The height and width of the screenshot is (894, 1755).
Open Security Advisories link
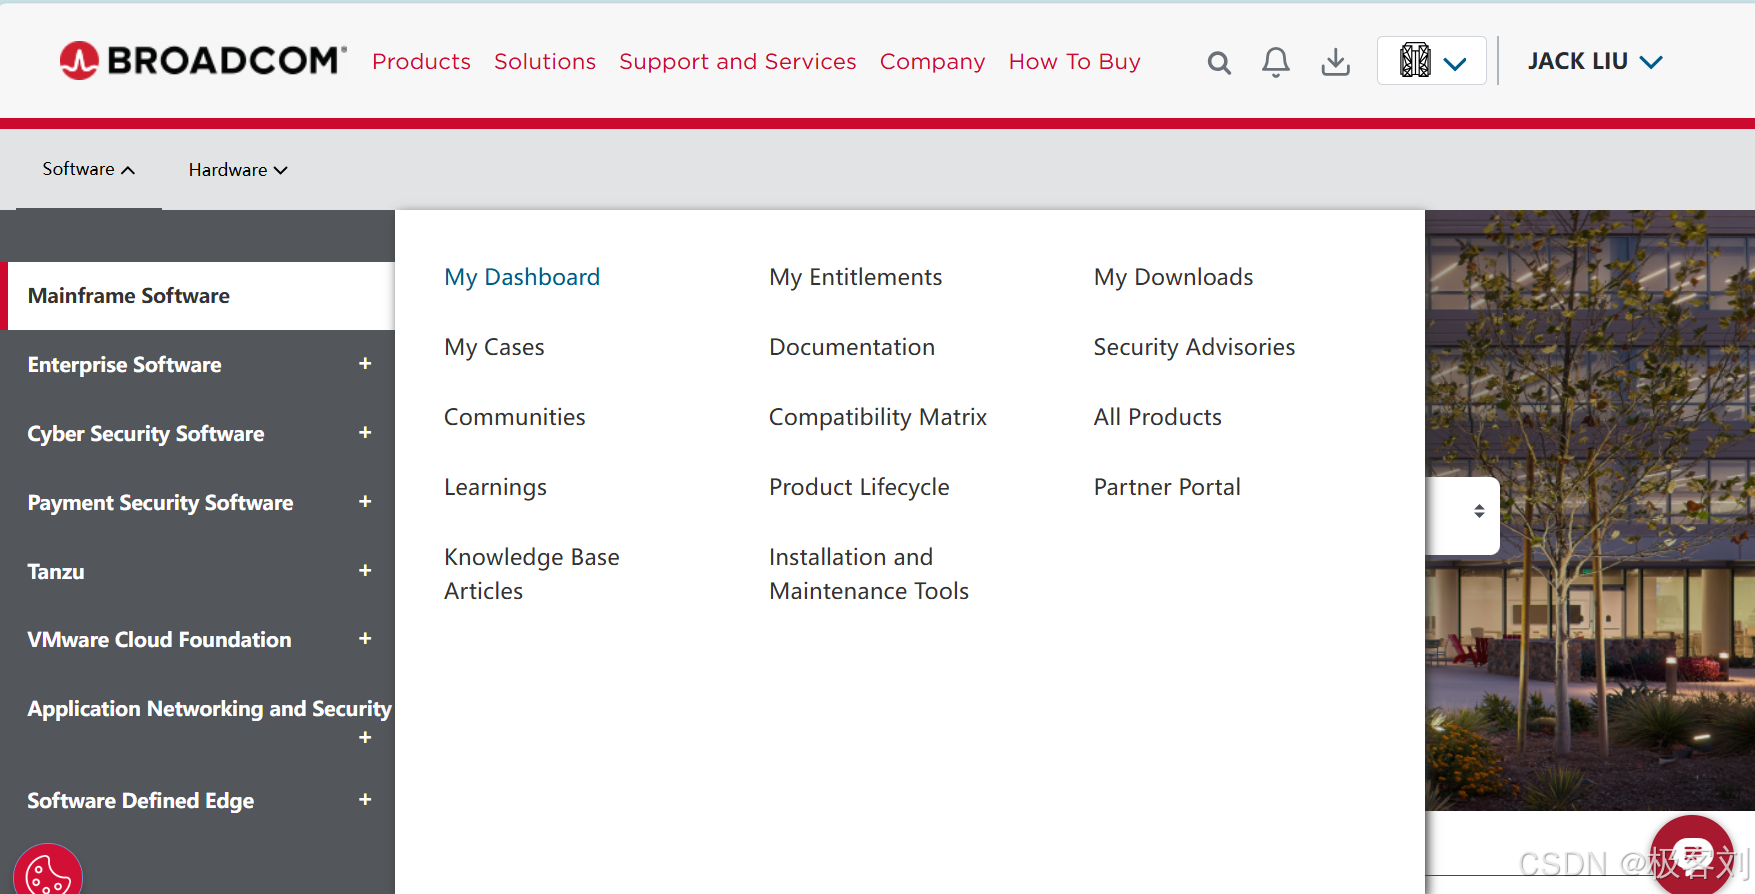(1194, 347)
